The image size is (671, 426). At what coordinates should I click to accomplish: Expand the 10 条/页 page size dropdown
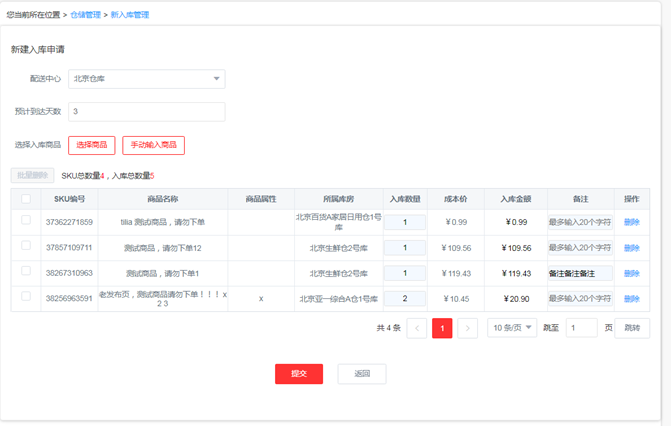pos(511,328)
